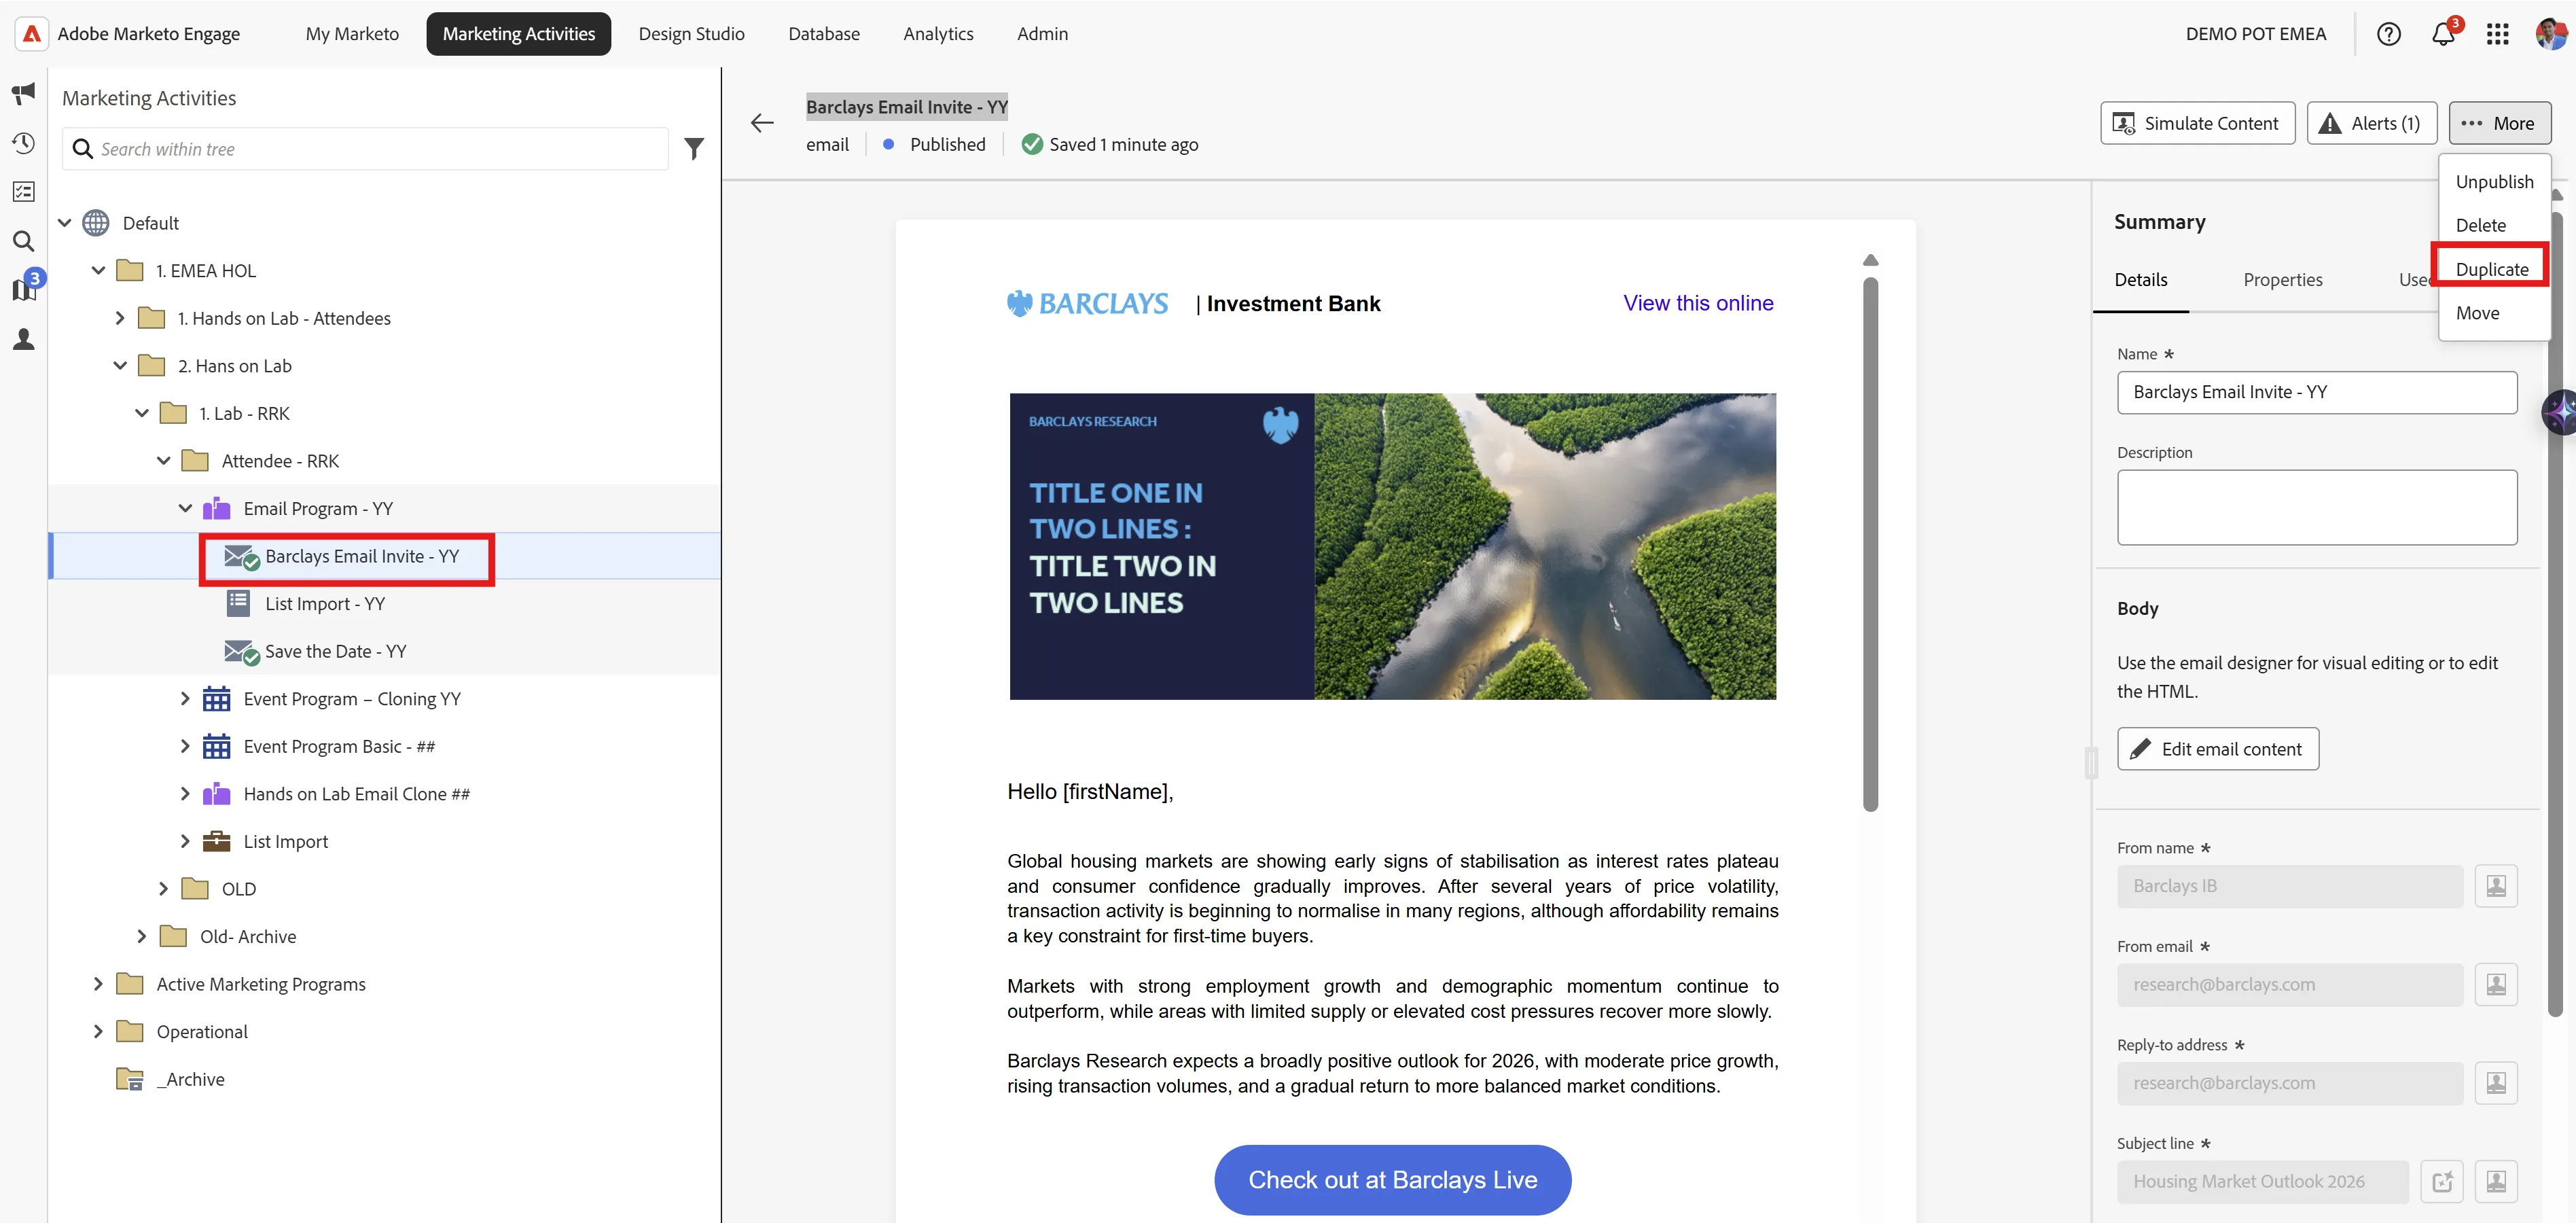Open the My Marketo tab
Screen dimensions: 2576x1223
pos(352,34)
